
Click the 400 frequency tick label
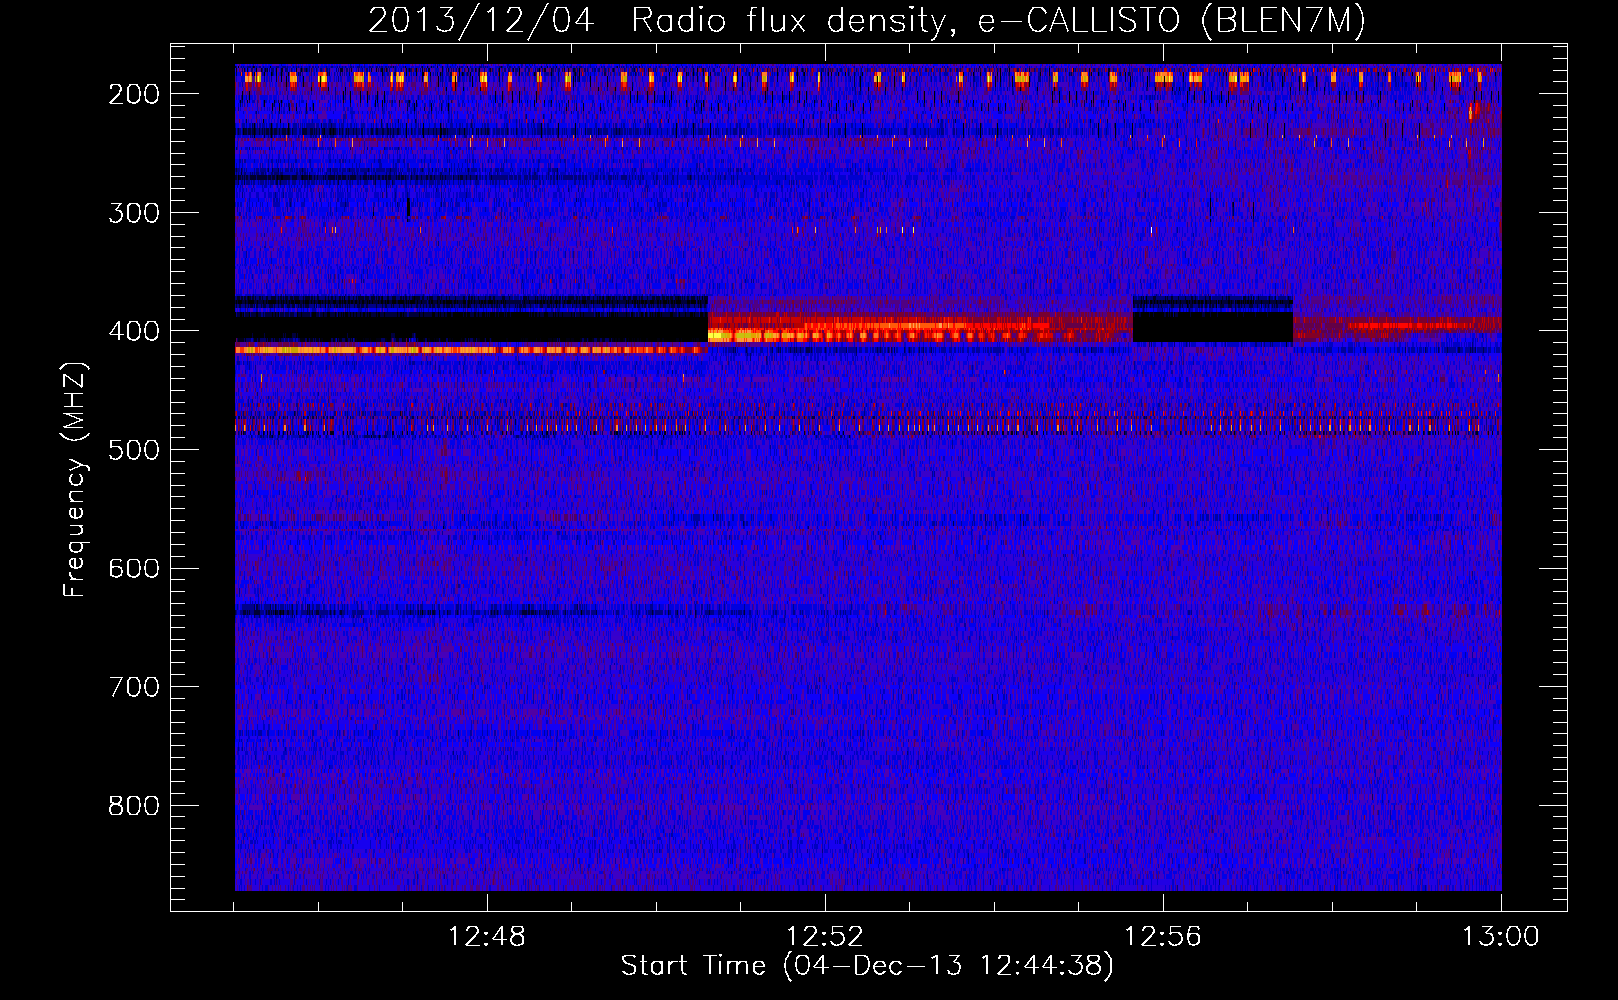click(134, 331)
